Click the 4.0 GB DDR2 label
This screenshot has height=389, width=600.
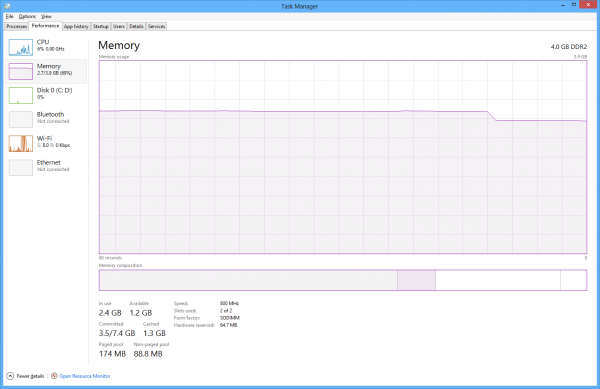click(x=569, y=47)
